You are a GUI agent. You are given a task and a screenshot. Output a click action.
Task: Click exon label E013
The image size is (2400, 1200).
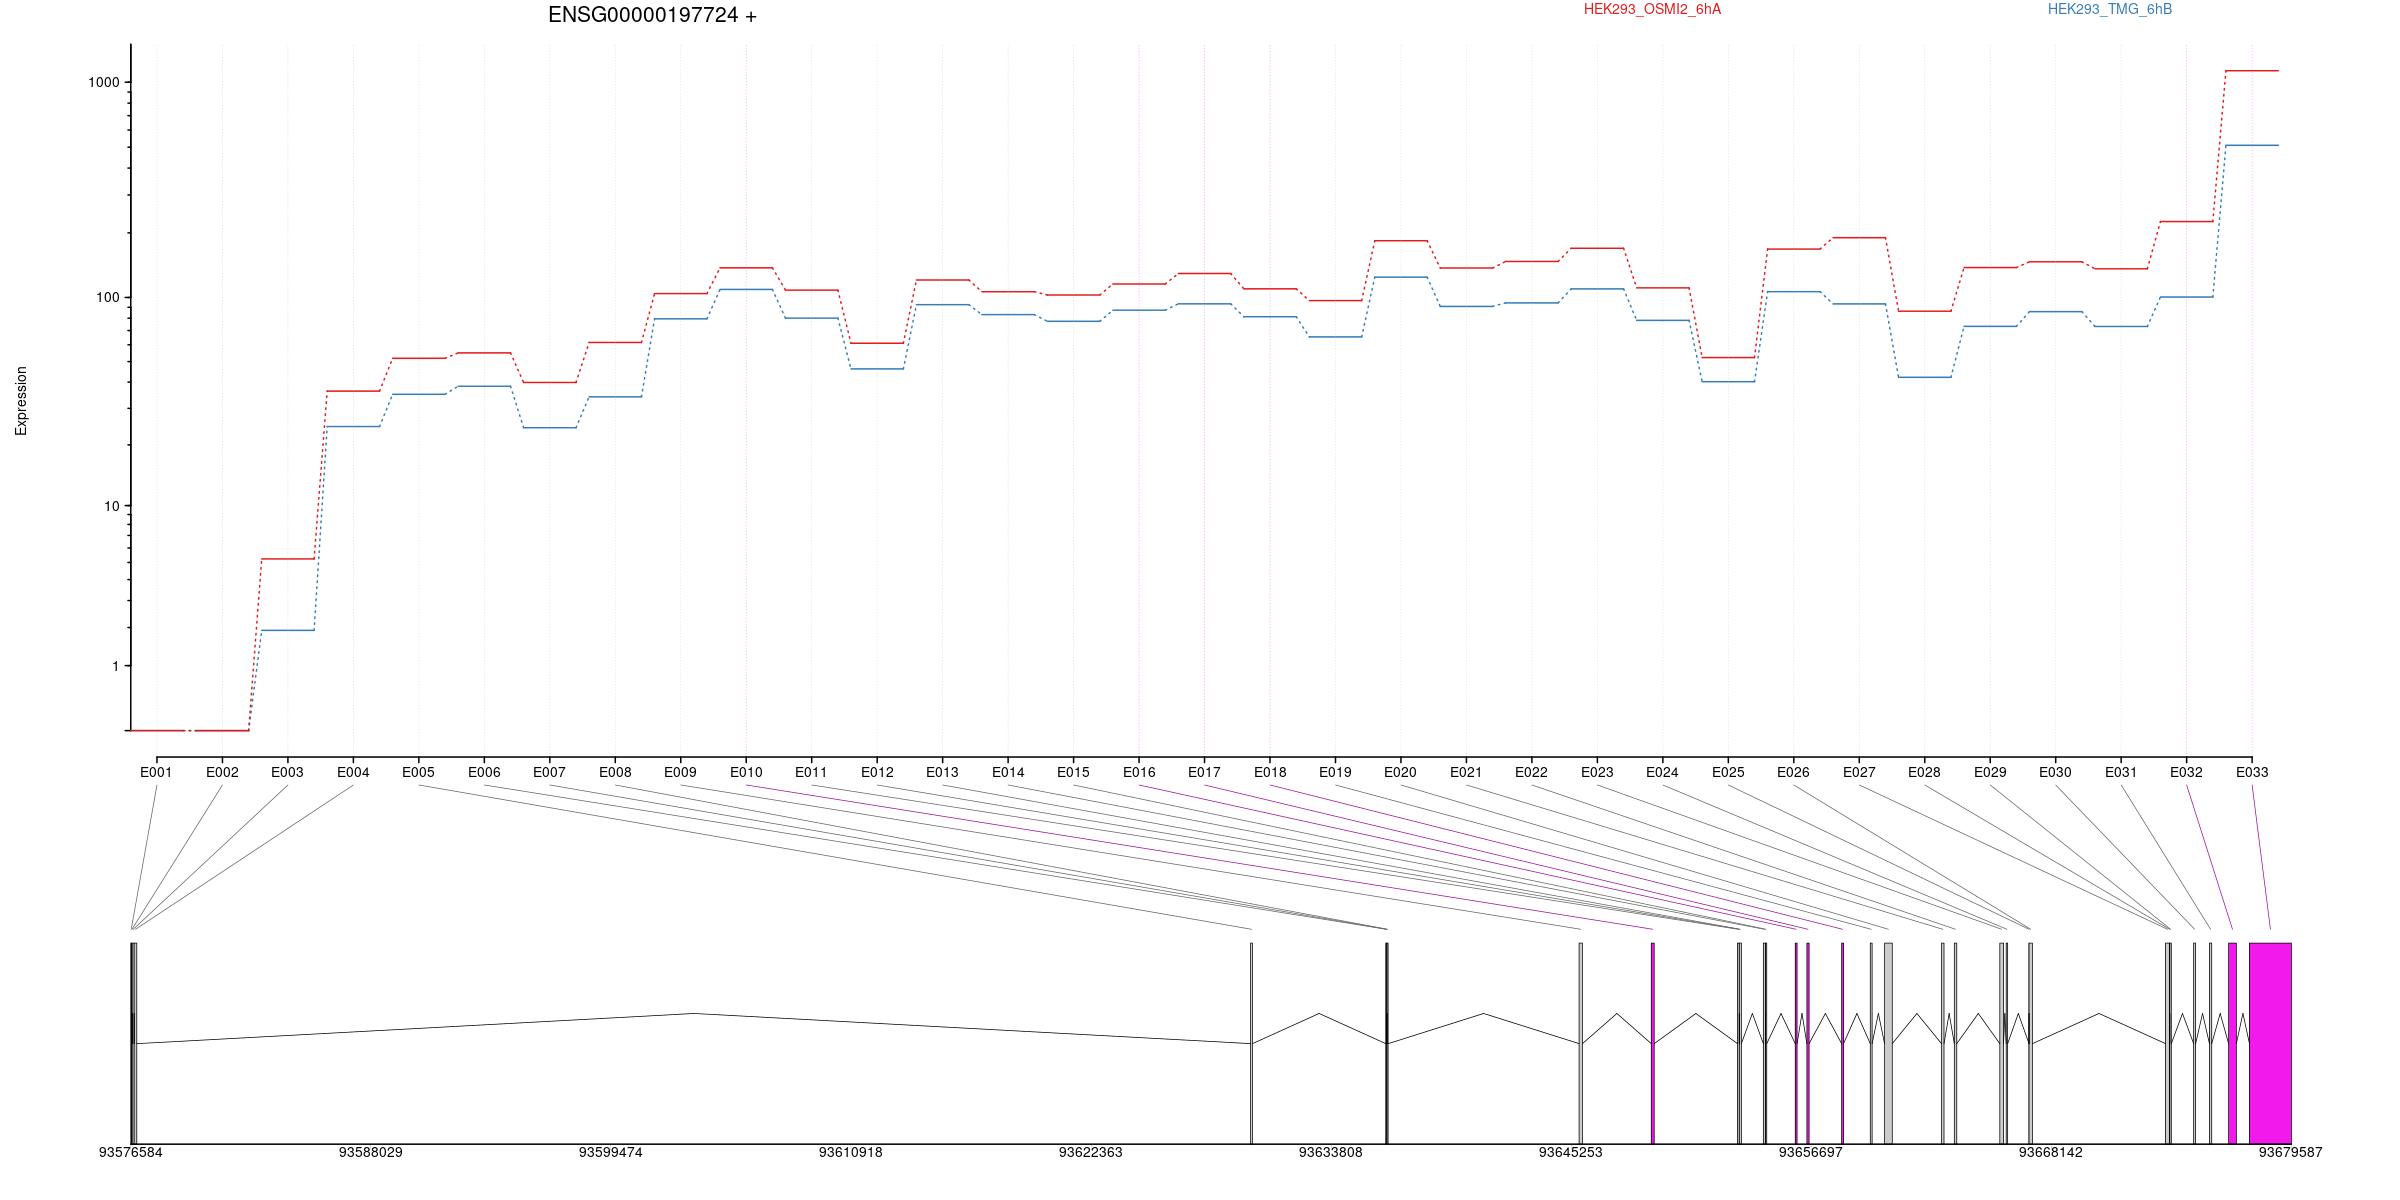point(942,772)
